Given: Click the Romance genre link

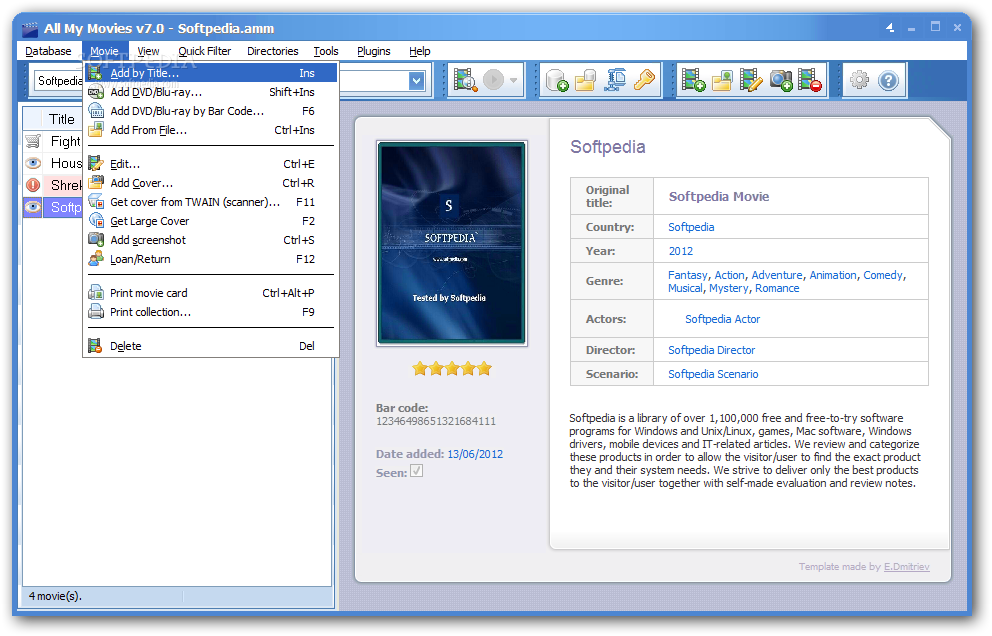Looking at the screenshot, I should [777, 289].
